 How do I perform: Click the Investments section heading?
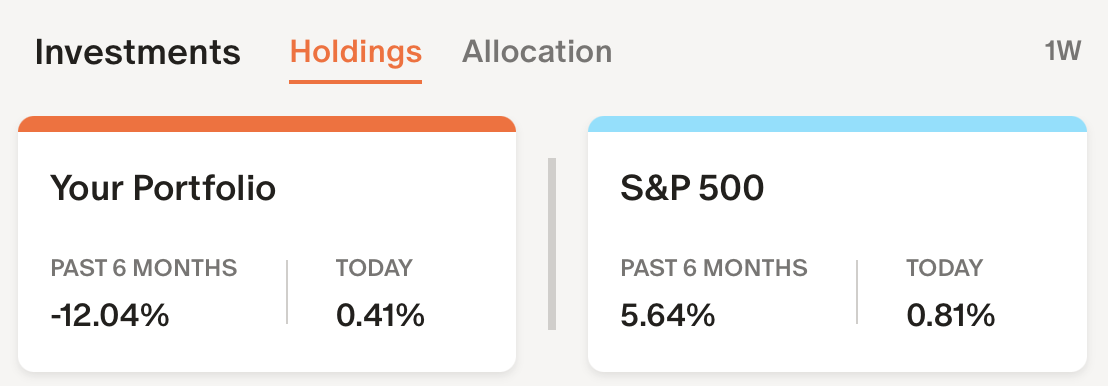[x=138, y=52]
